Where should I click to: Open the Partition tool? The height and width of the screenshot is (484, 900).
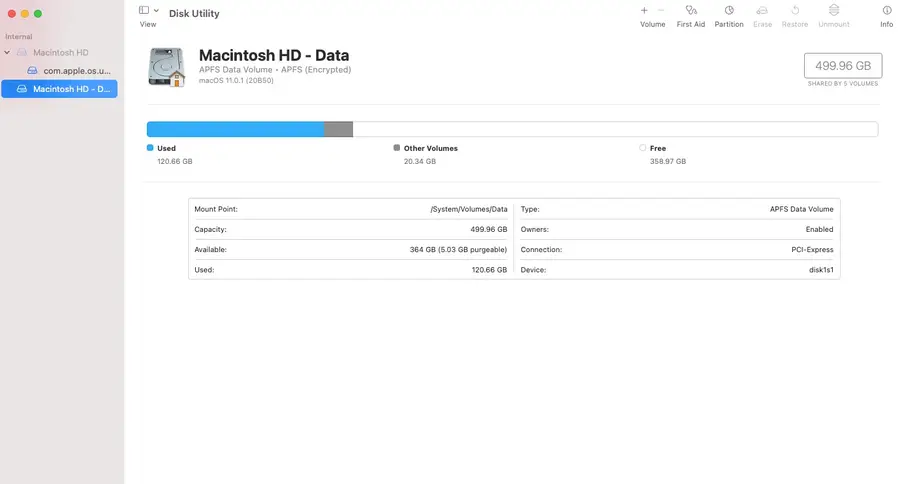pos(728,10)
